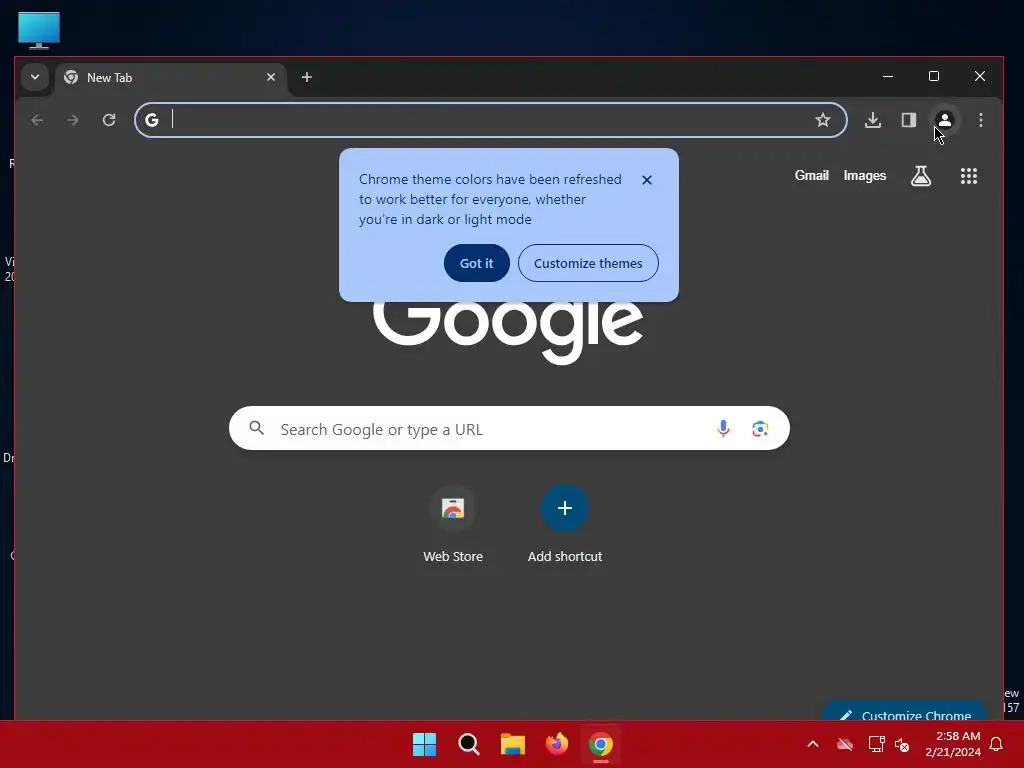
Task: Go forward with the arrow button
Action: [73, 120]
